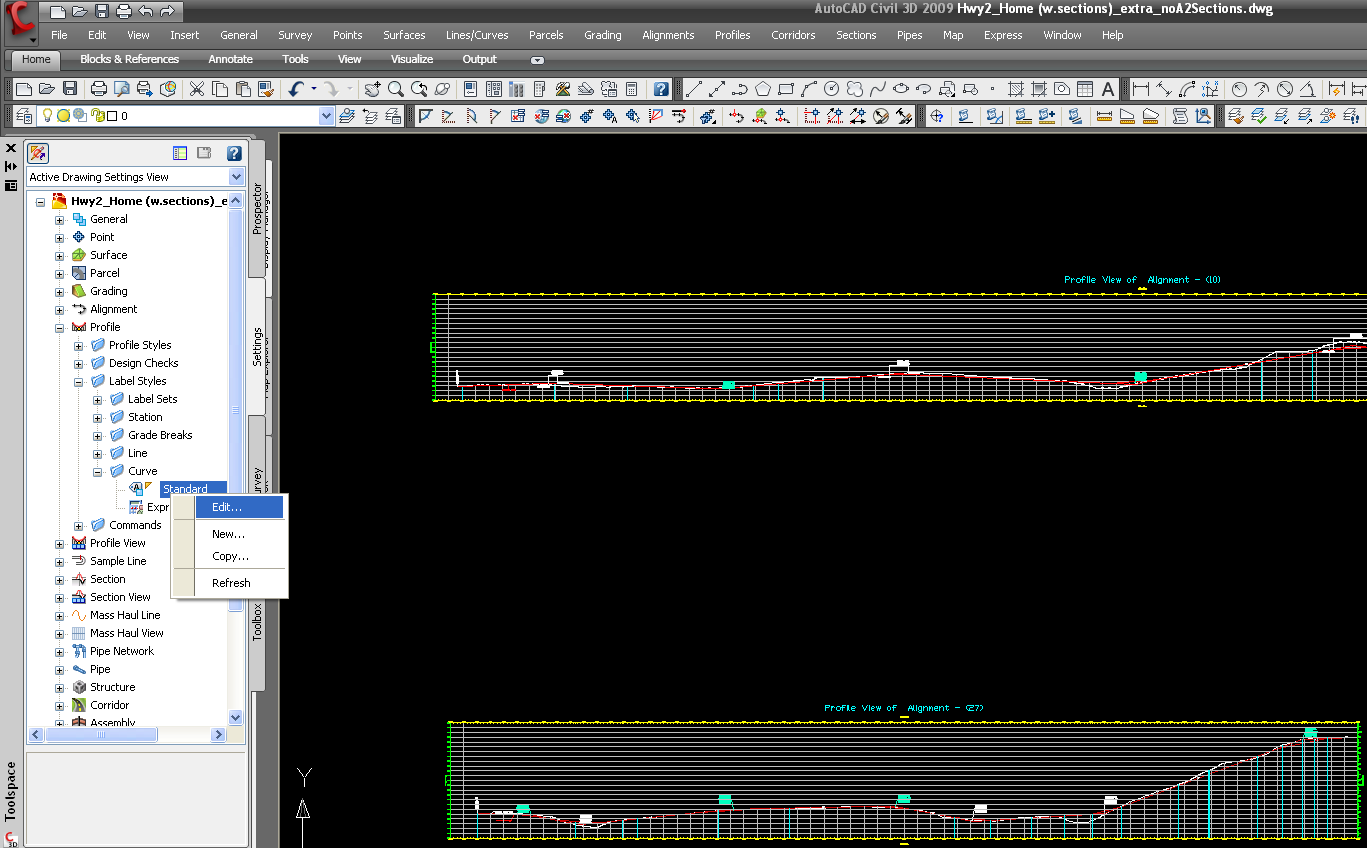
Task: Click the Save diskette icon in the standard toolbar
Action: pos(70,89)
